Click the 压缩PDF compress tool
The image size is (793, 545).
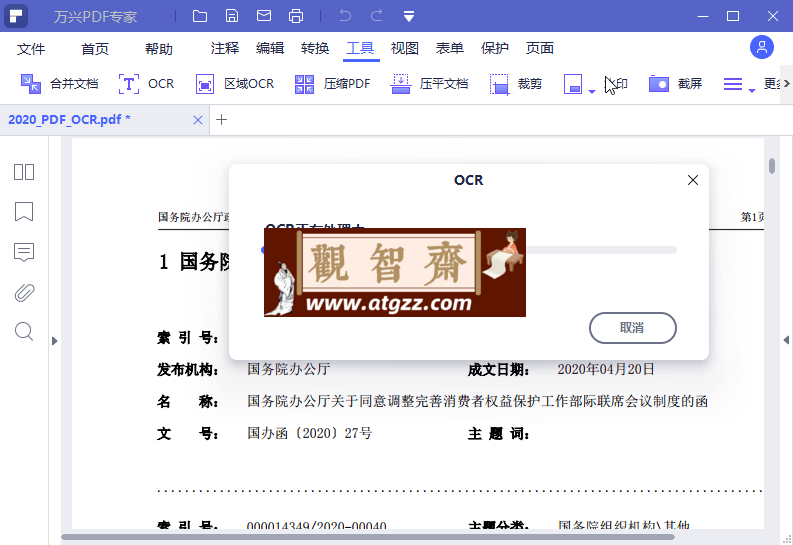tap(332, 83)
